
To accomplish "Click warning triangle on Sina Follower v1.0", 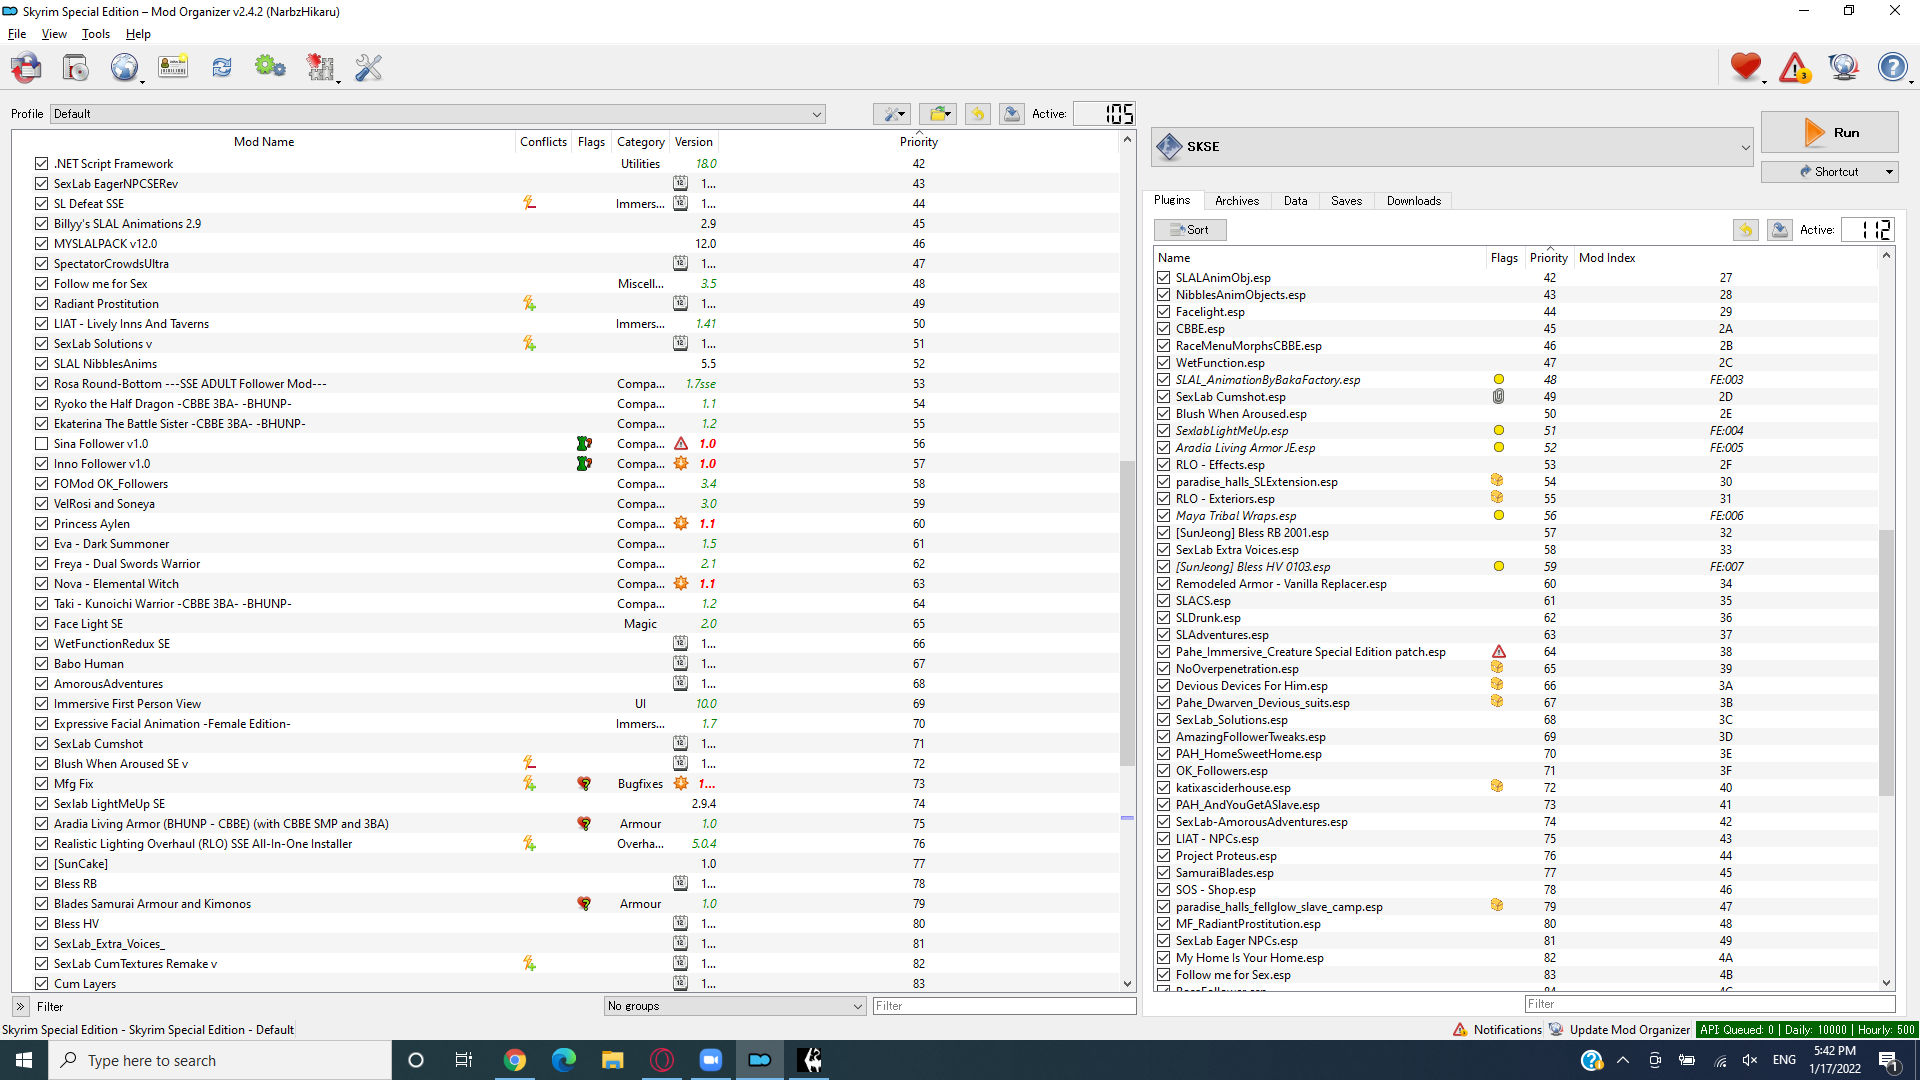I will (x=681, y=443).
